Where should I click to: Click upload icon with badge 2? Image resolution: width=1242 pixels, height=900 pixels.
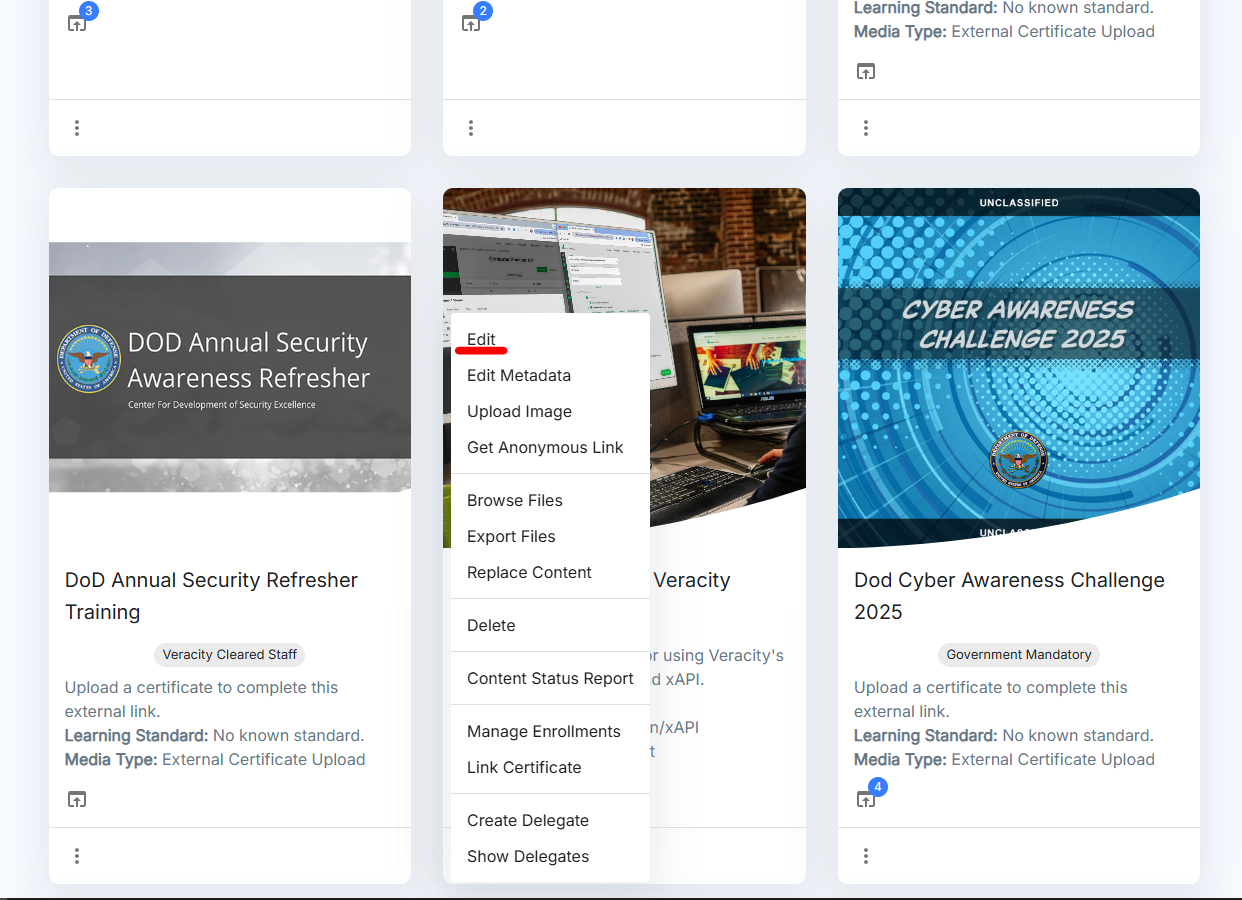(471, 23)
